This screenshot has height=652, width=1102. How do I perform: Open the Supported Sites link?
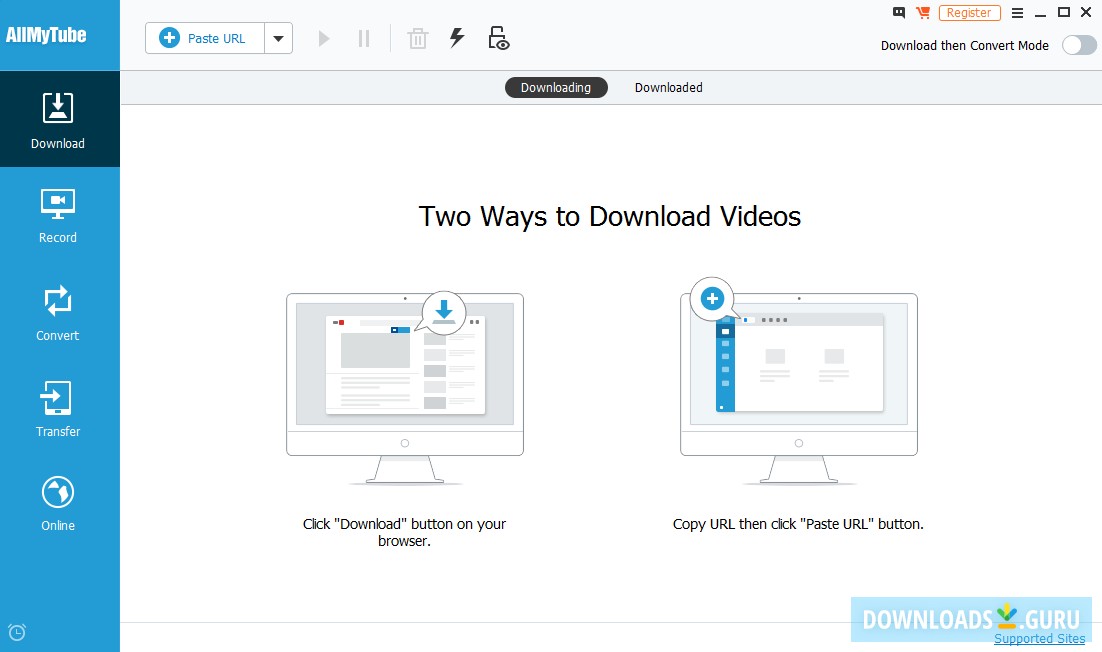point(1039,638)
